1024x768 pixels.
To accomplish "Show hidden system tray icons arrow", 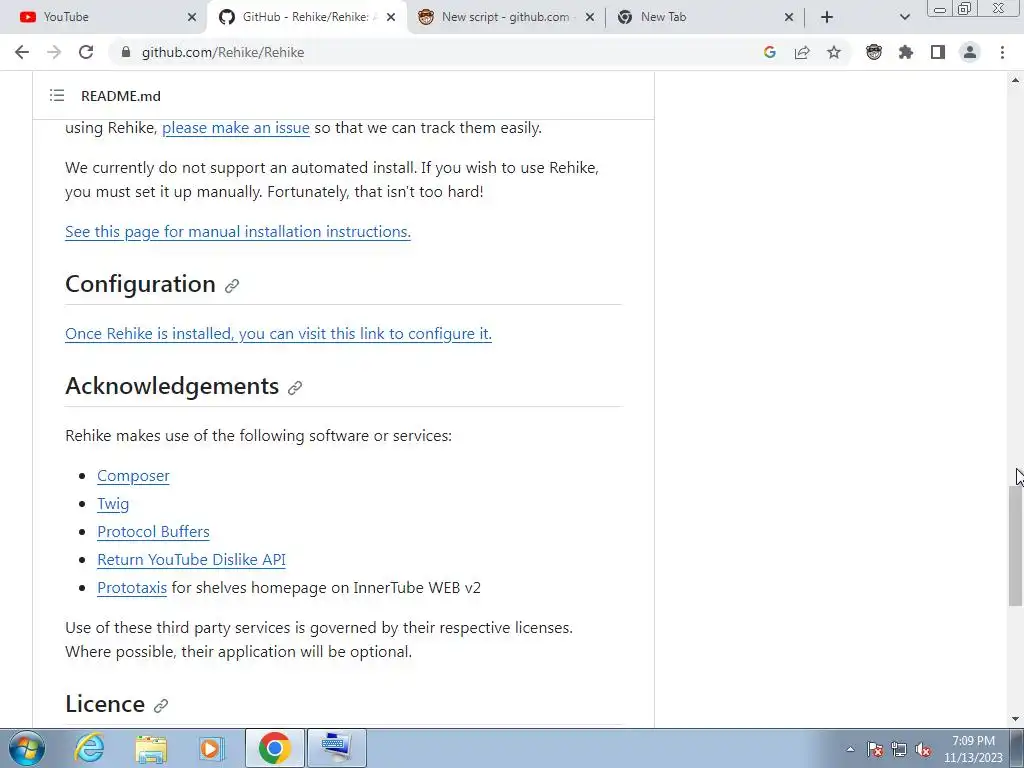I will tap(850, 749).
